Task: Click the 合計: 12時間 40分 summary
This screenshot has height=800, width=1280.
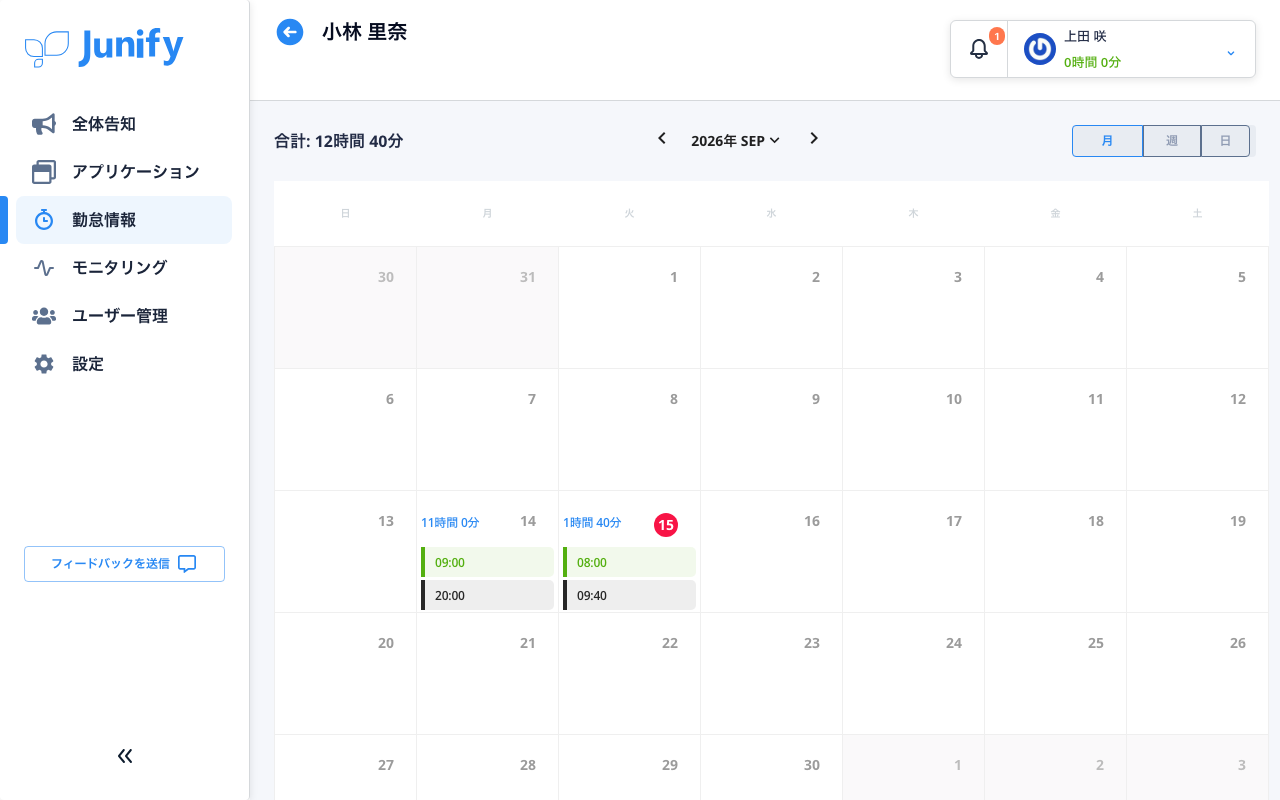Action: 338,141
